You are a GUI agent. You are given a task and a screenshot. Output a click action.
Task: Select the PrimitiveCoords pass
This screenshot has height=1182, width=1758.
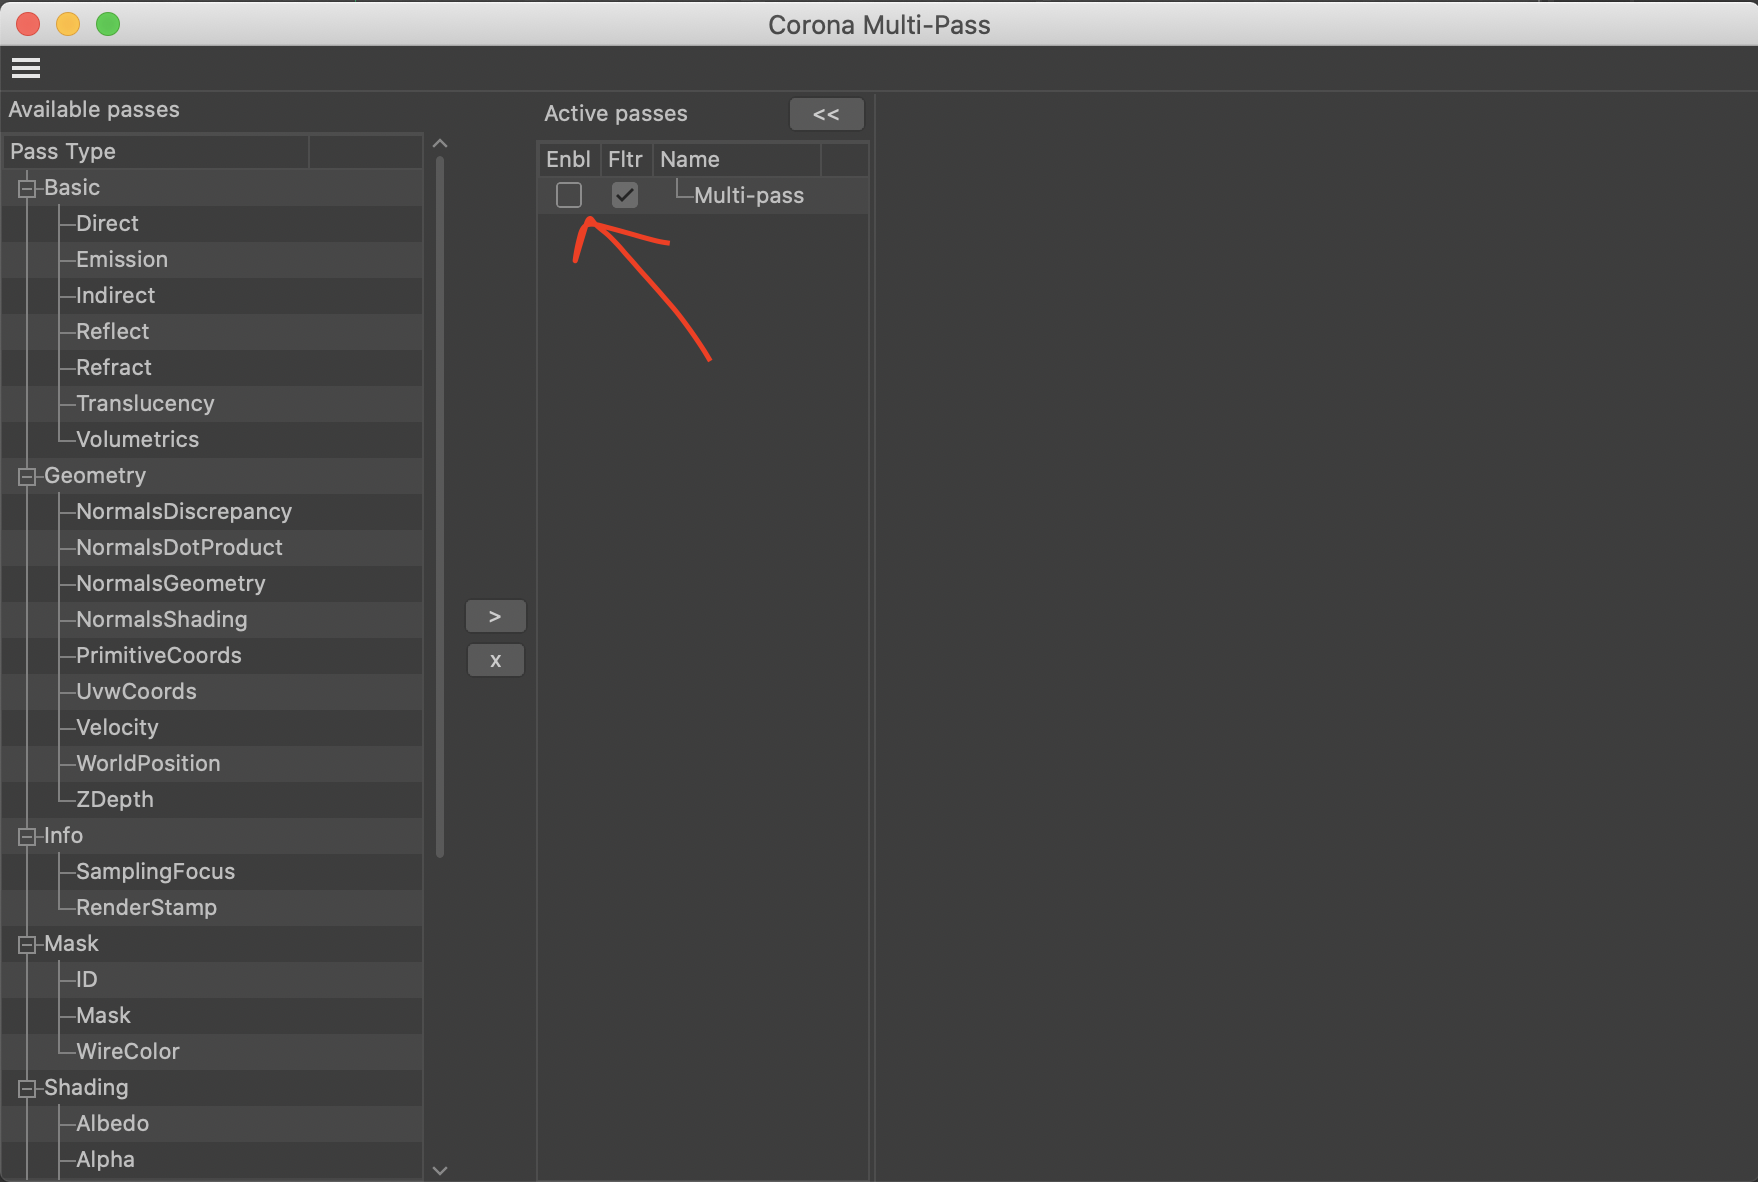click(x=159, y=655)
